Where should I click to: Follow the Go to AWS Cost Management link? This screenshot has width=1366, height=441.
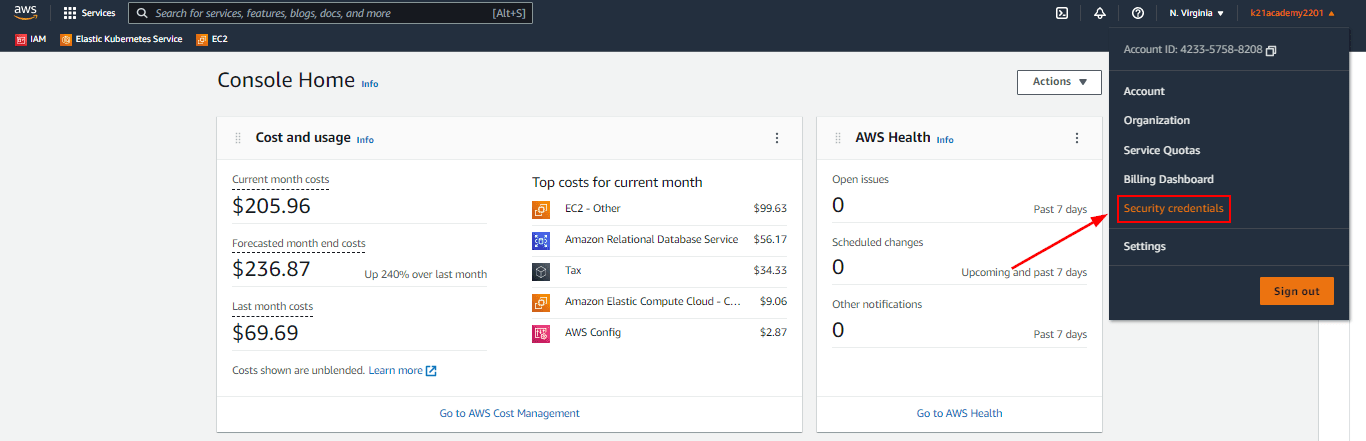(x=509, y=413)
